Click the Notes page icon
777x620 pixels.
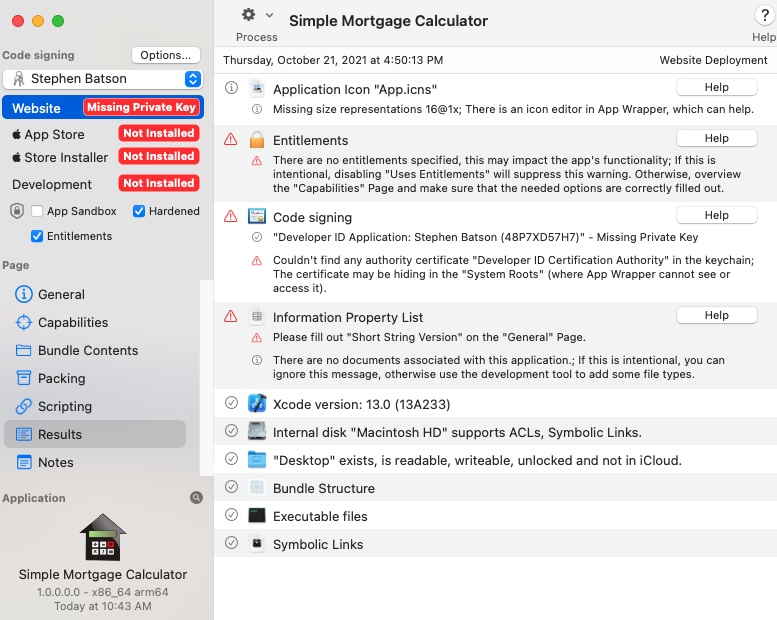point(24,462)
